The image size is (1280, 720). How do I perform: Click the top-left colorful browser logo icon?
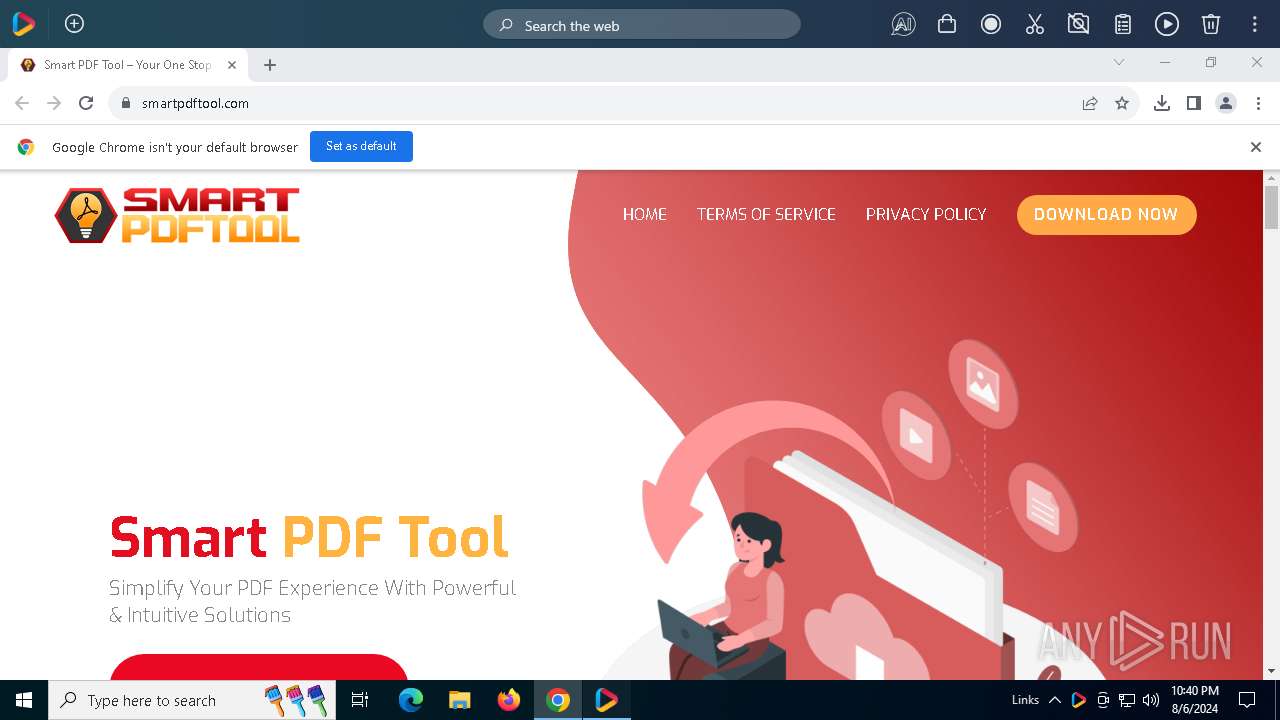pos(23,24)
